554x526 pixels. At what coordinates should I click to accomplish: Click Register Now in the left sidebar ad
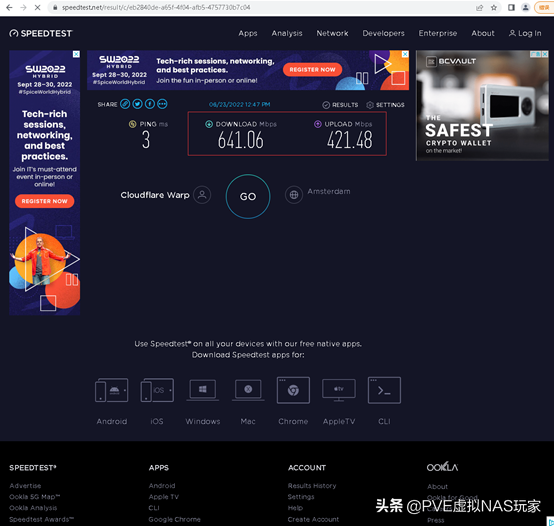tap(45, 201)
